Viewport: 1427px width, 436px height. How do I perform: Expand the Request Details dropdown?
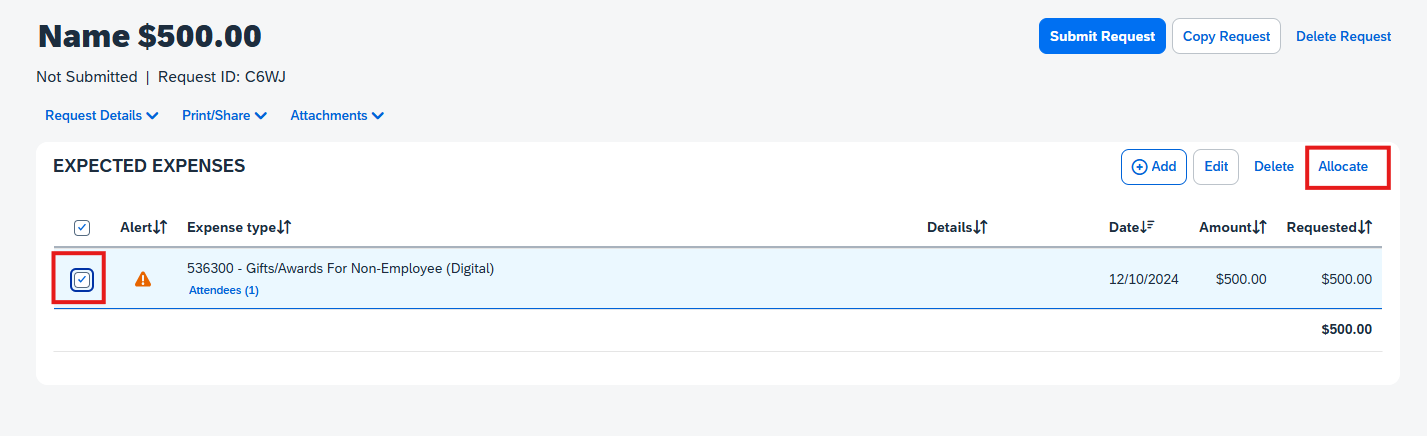point(102,116)
